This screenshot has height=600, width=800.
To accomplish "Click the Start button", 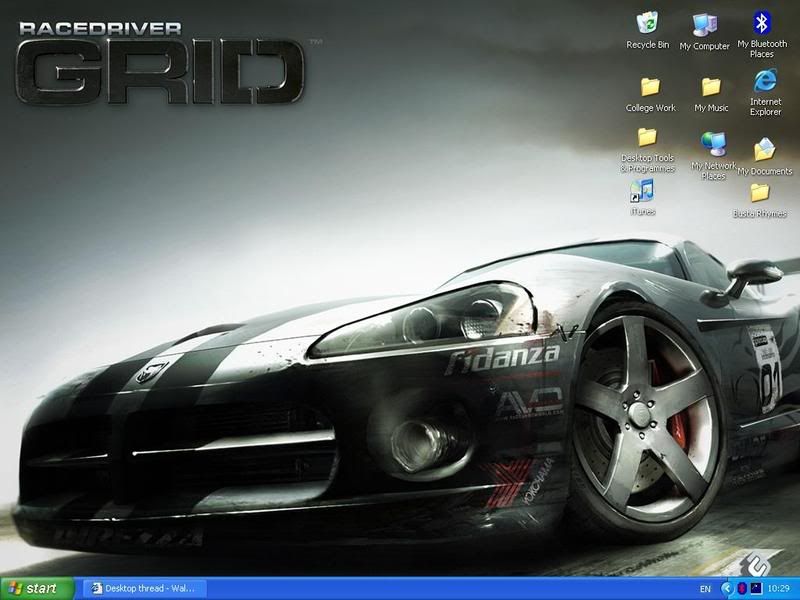I will (37, 588).
